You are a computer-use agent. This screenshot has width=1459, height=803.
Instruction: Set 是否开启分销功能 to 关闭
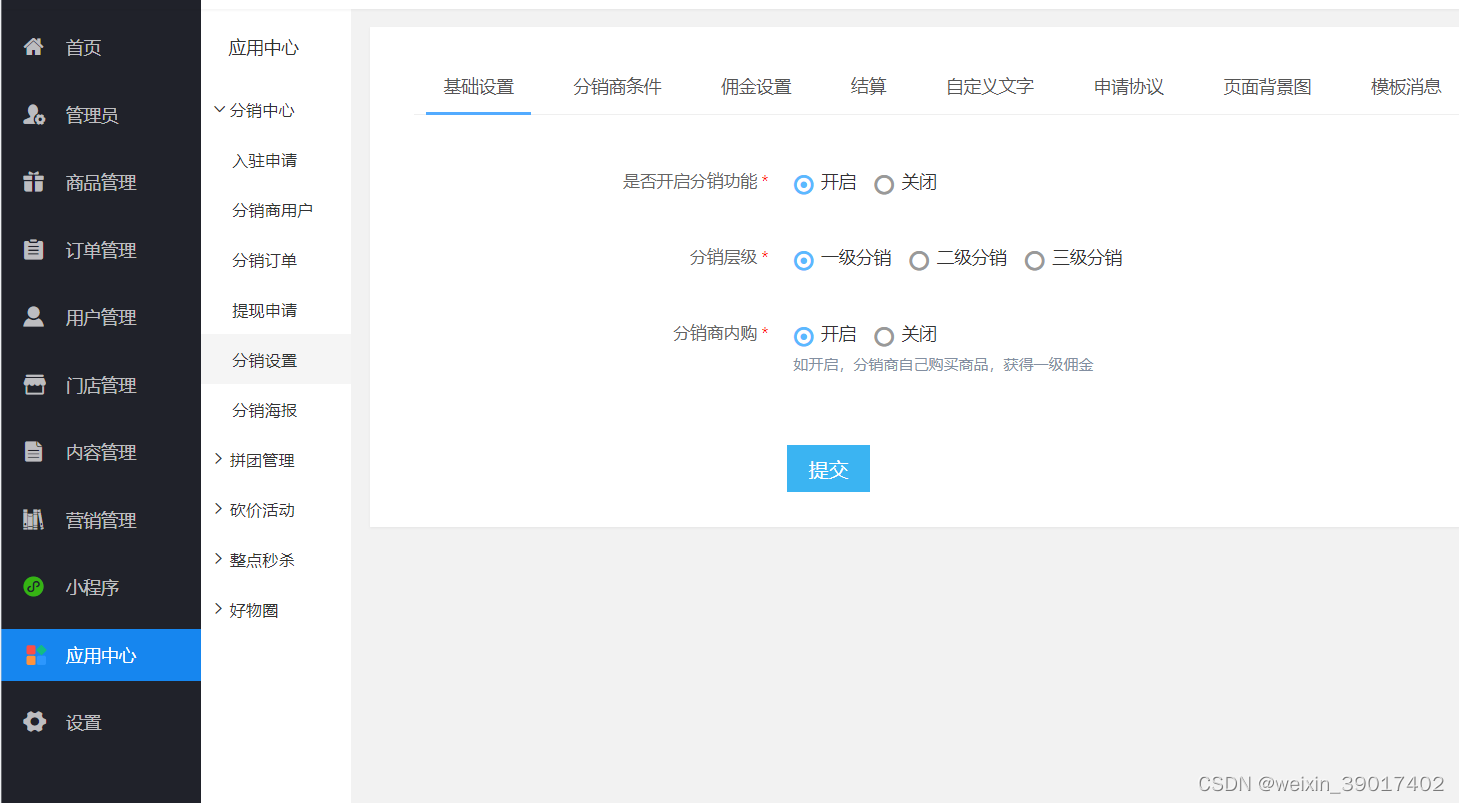883,184
